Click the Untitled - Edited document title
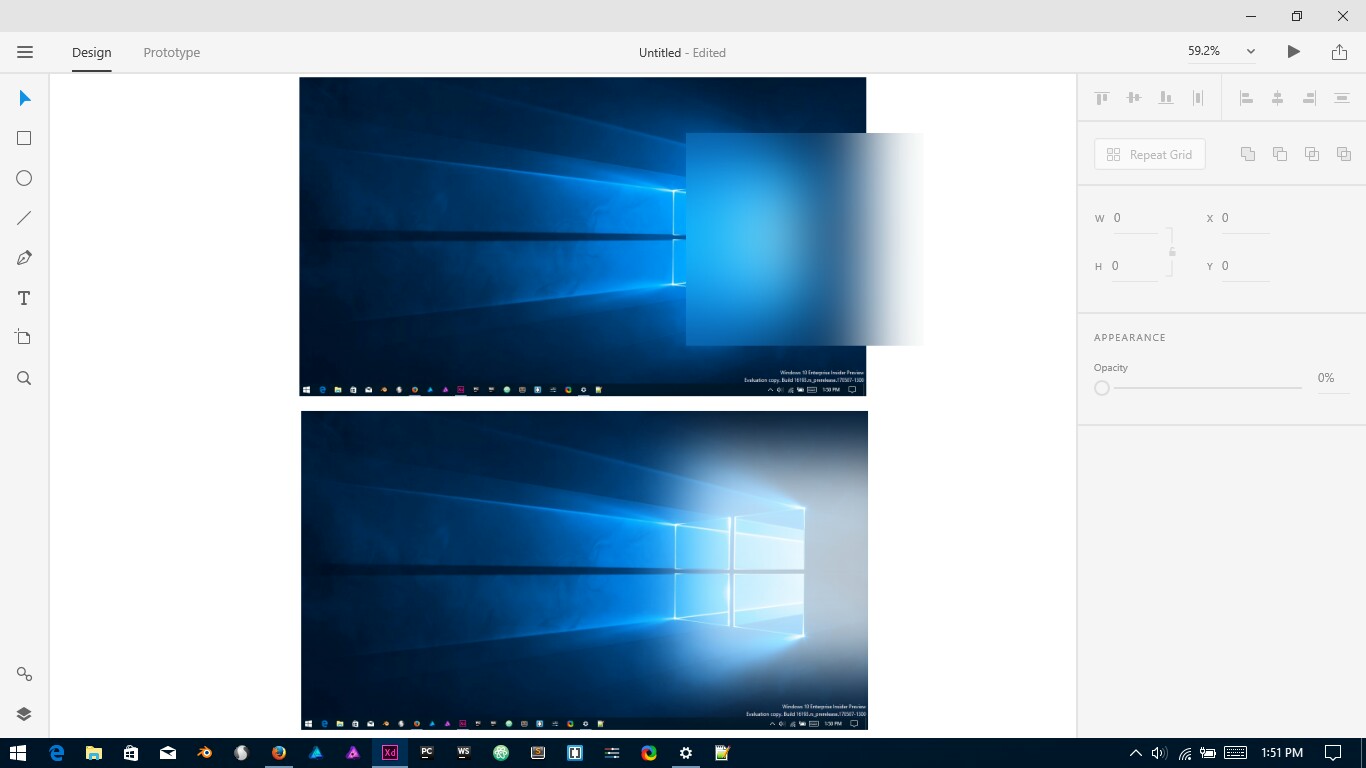Image resolution: width=1366 pixels, height=768 pixels. point(682,52)
